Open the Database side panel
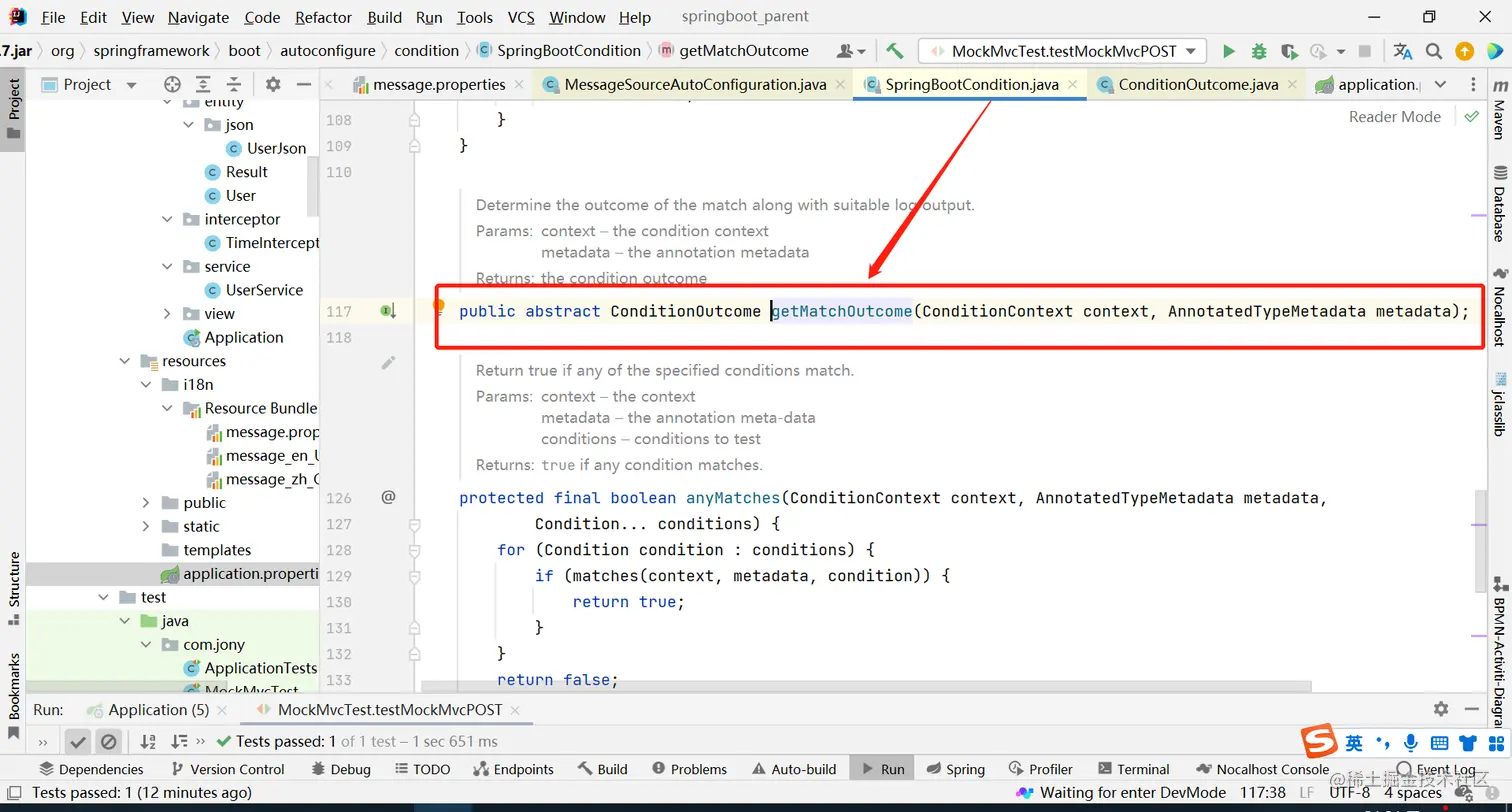Image resolution: width=1512 pixels, height=812 pixels. (1499, 204)
